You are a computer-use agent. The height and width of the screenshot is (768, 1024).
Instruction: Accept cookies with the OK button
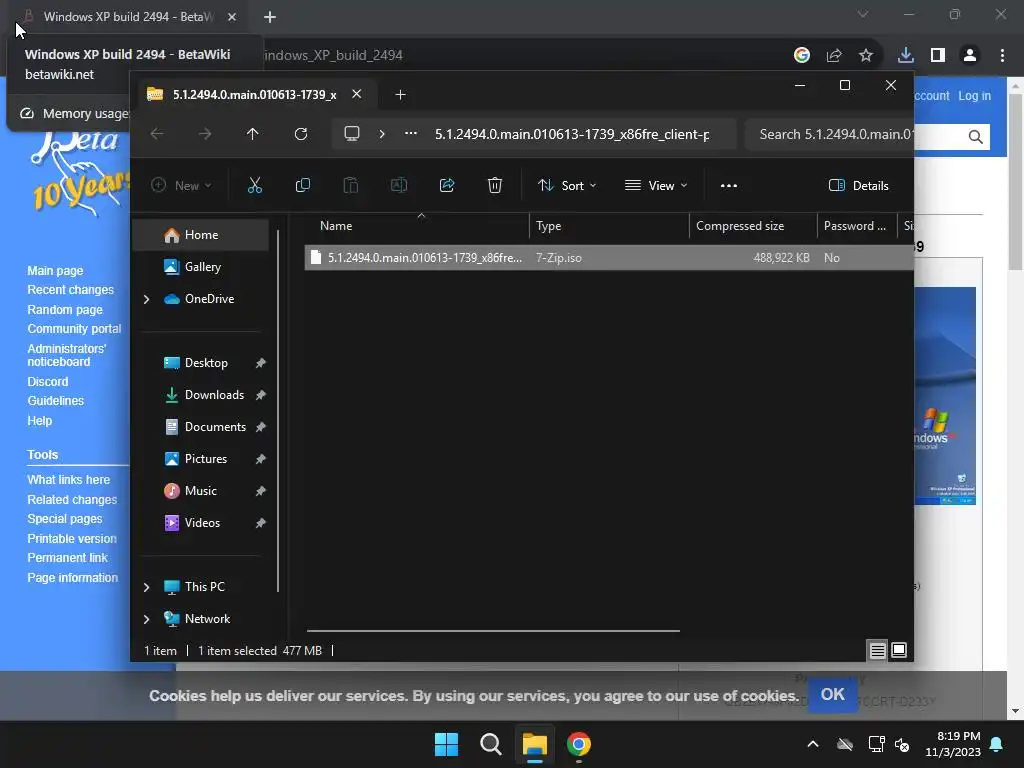(833, 694)
